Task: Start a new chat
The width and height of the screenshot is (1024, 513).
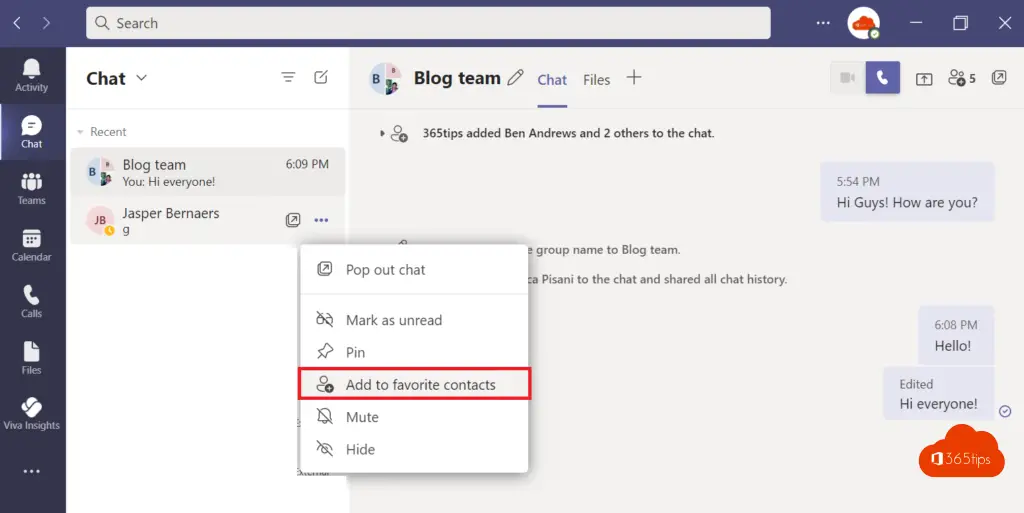Action: point(321,78)
